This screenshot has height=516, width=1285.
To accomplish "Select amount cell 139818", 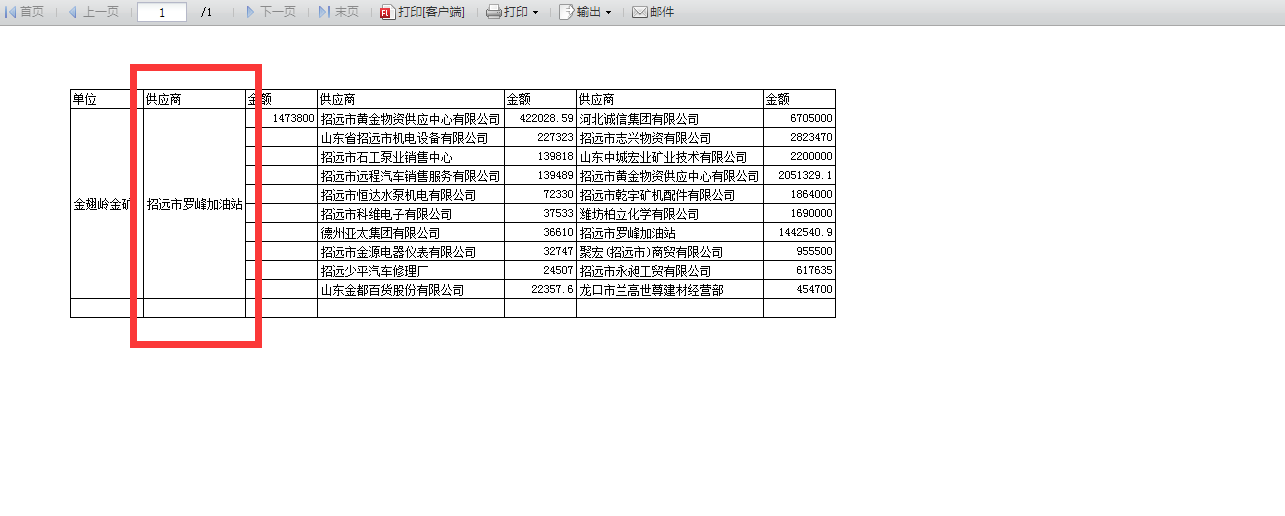I will point(540,156).
